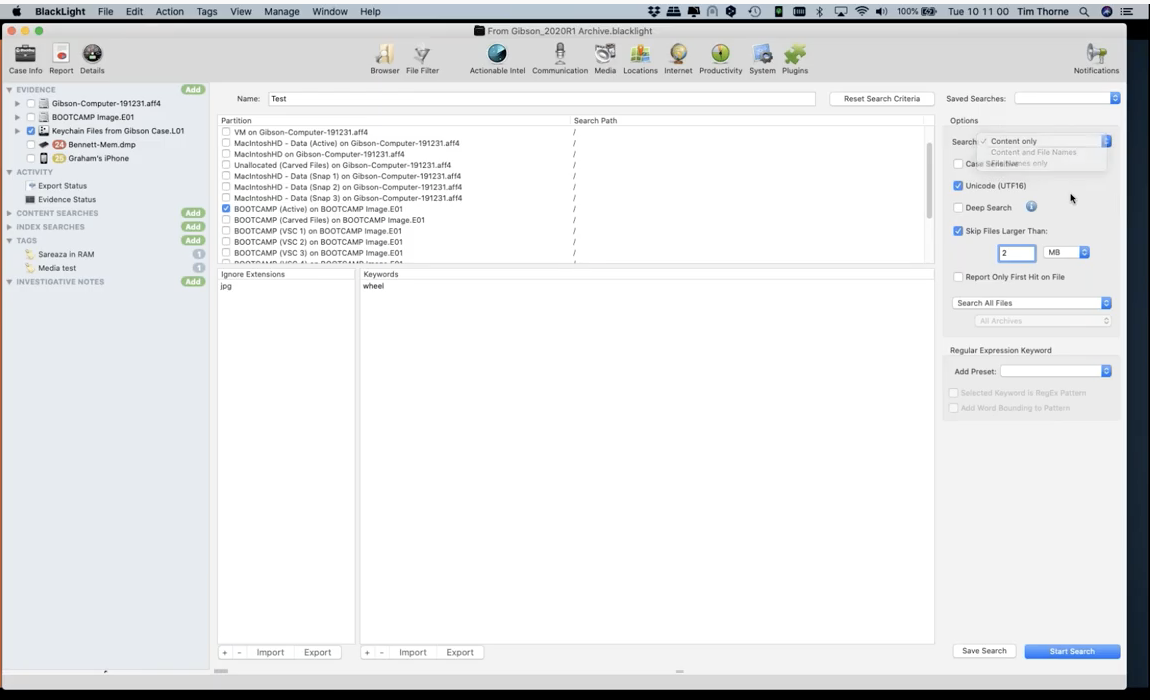Viewport: 1150px width, 700px height.
Task: Check the VM on Gibson-Computer partition
Action: [x=226, y=132]
